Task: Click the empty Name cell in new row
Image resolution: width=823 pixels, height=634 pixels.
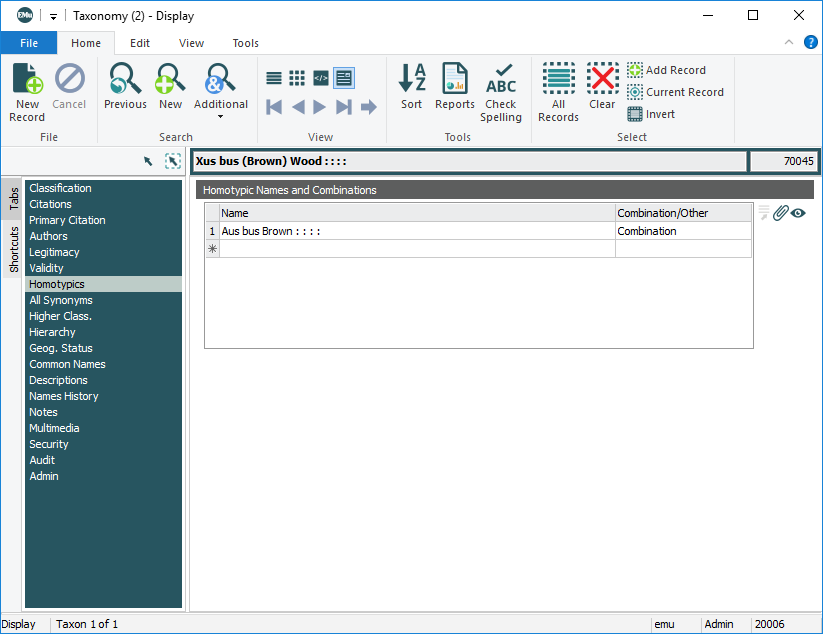Action: coord(416,249)
